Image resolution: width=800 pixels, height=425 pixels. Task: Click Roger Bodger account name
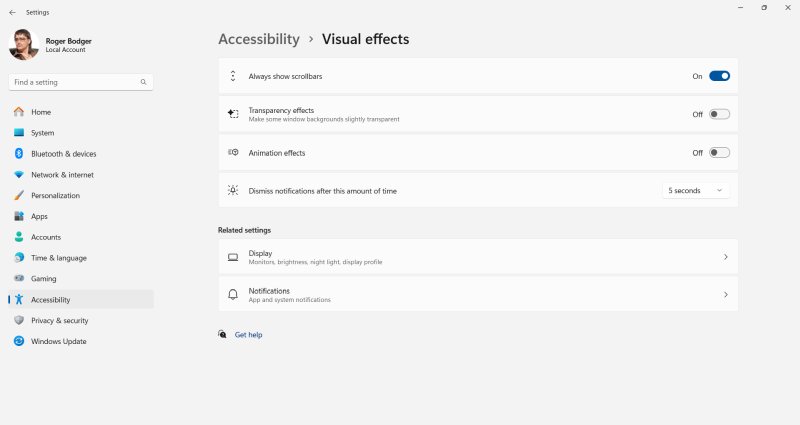[x=68, y=41]
